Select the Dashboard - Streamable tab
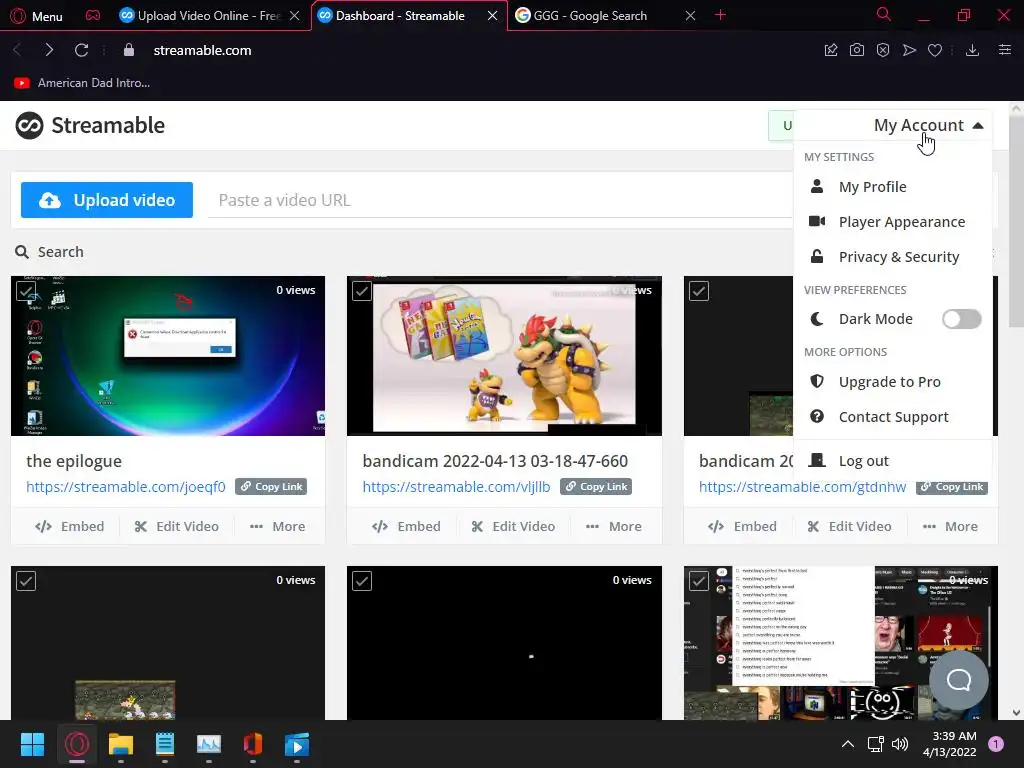 (400, 16)
